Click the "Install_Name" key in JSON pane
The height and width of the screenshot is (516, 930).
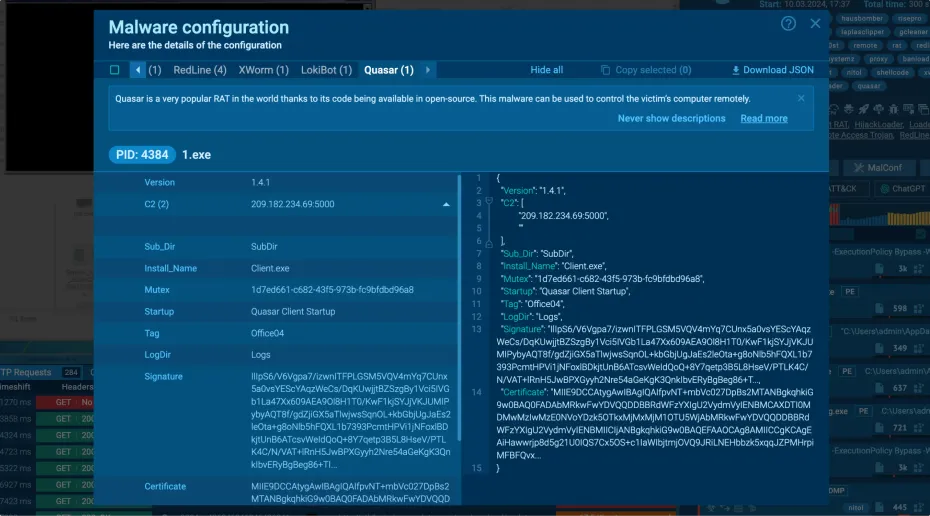[x=528, y=266]
